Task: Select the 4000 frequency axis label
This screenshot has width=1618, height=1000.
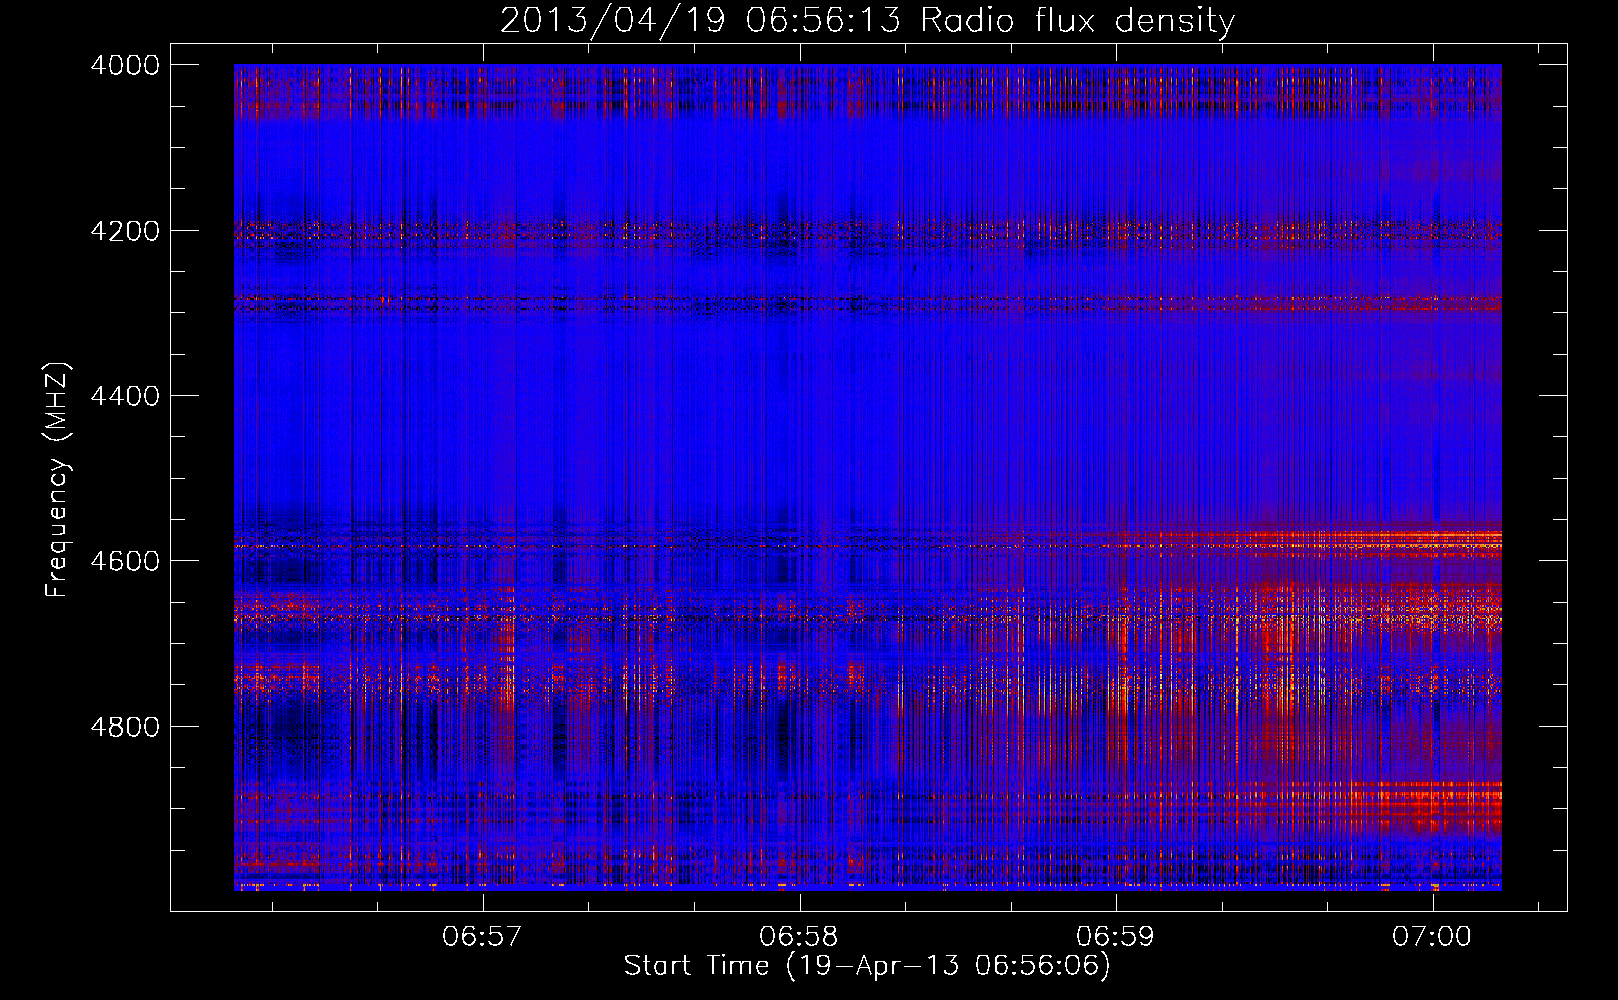Action: (125, 65)
